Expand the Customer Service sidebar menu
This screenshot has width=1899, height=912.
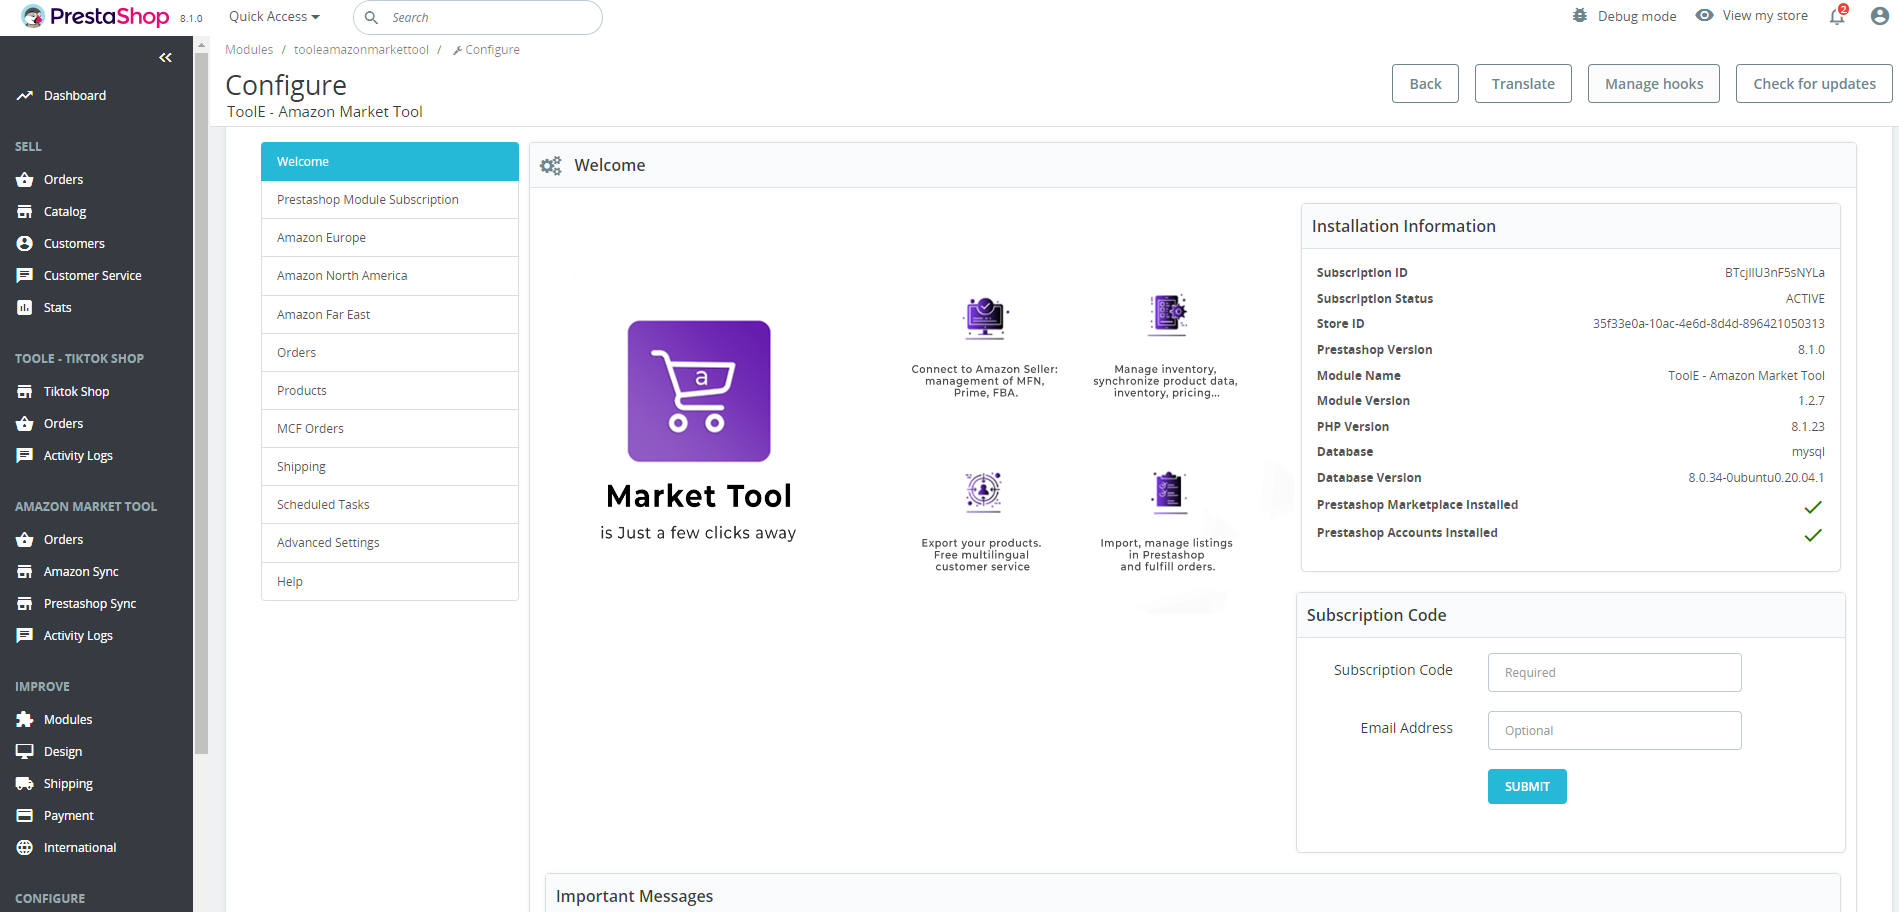[92, 276]
